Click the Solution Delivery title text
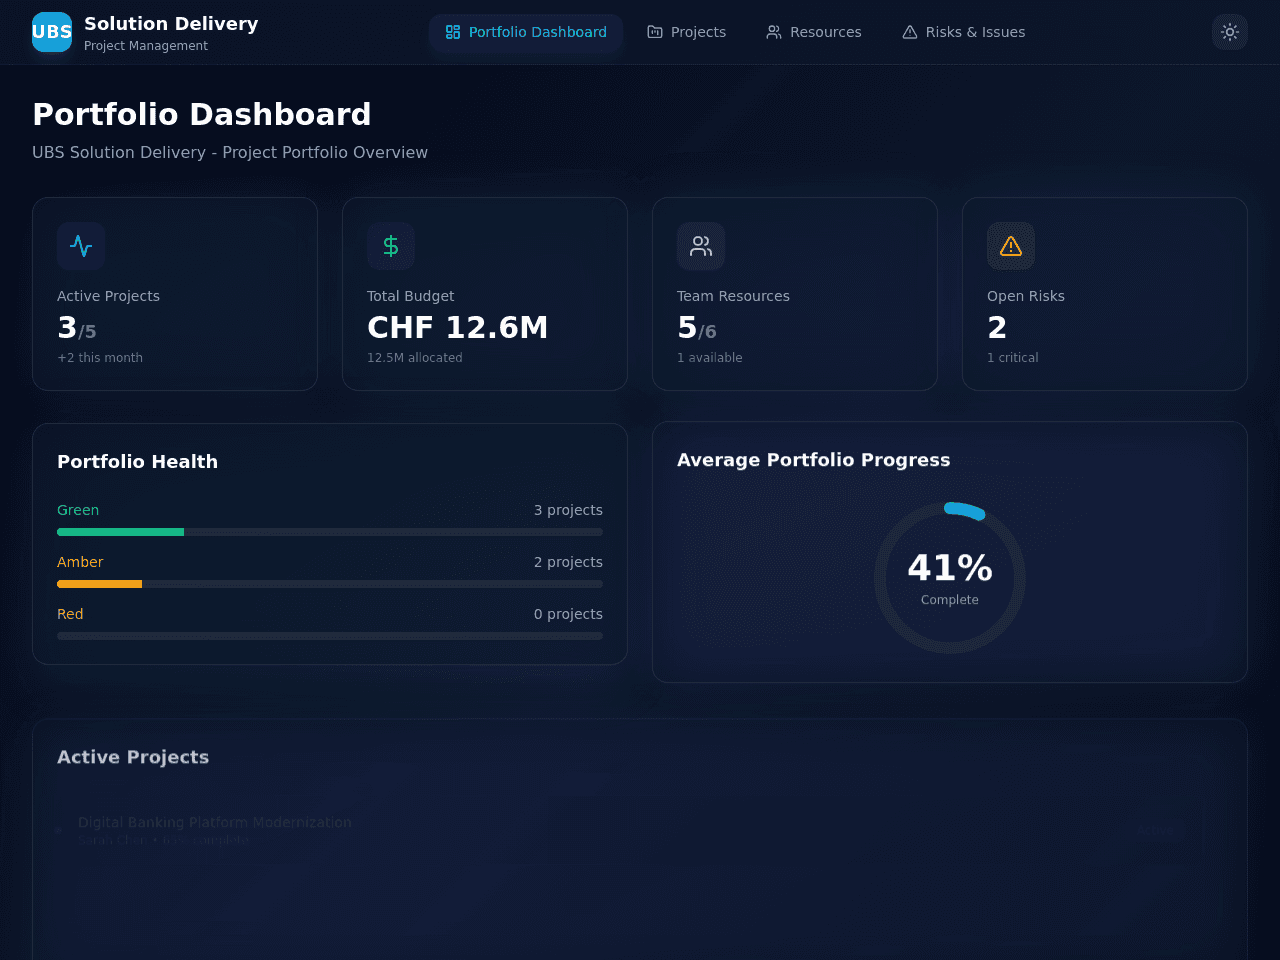The height and width of the screenshot is (960, 1280). point(171,23)
